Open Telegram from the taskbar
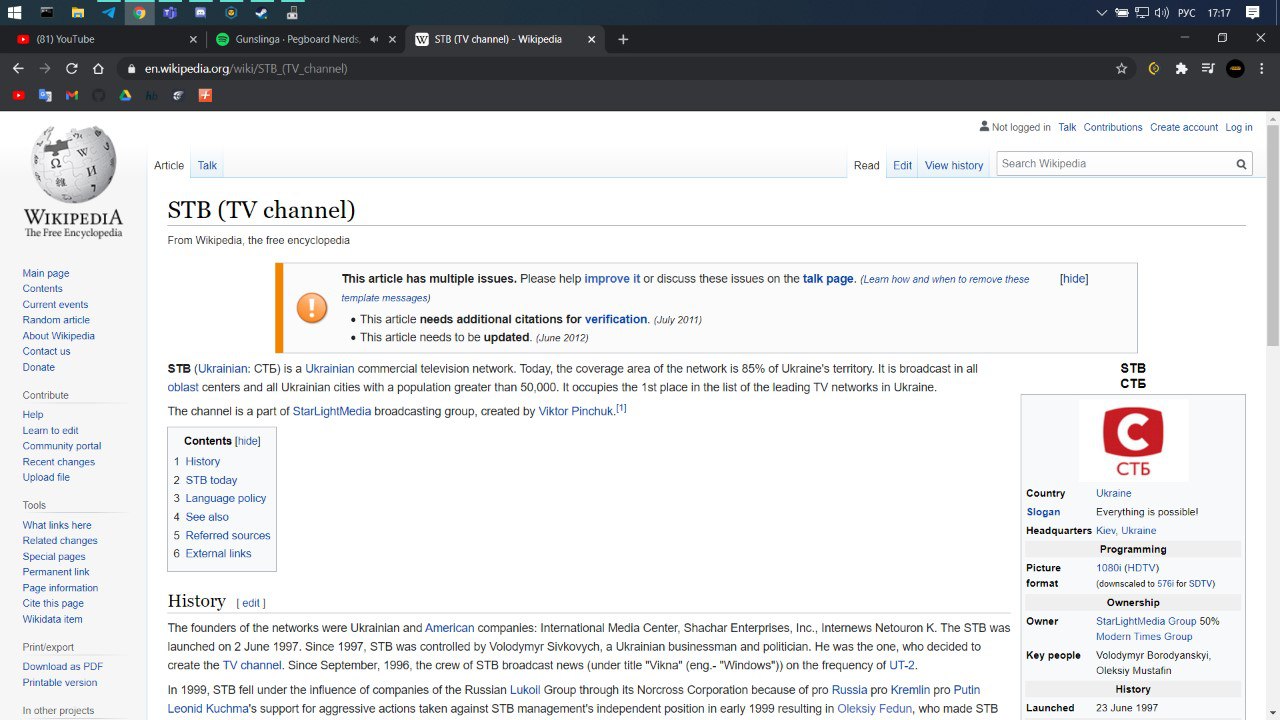 [108, 12]
